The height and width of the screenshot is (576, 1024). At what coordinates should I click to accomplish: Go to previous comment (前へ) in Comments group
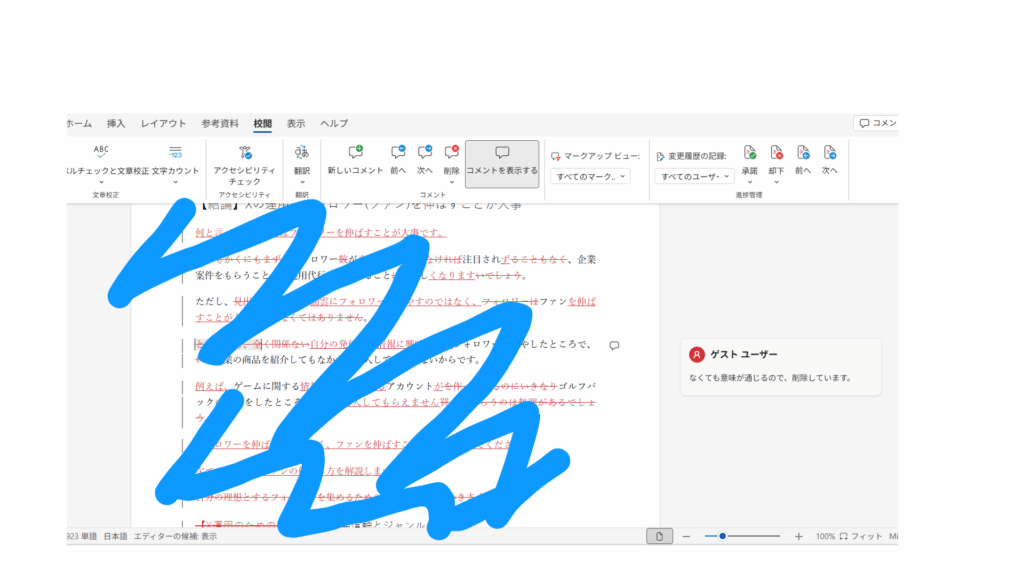pyautogui.click(x=398, y=153)
